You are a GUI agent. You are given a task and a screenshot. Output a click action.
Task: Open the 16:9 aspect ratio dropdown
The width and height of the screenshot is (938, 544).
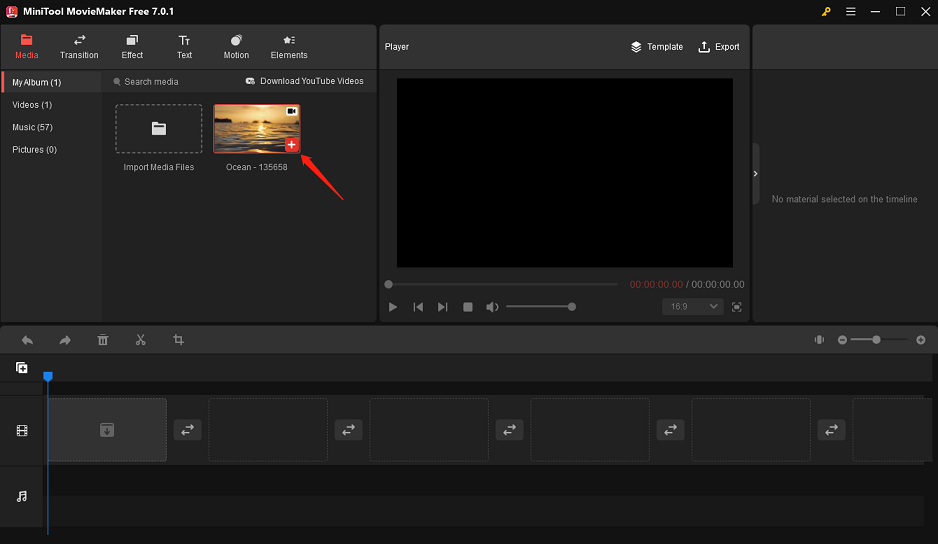(693, 306)
